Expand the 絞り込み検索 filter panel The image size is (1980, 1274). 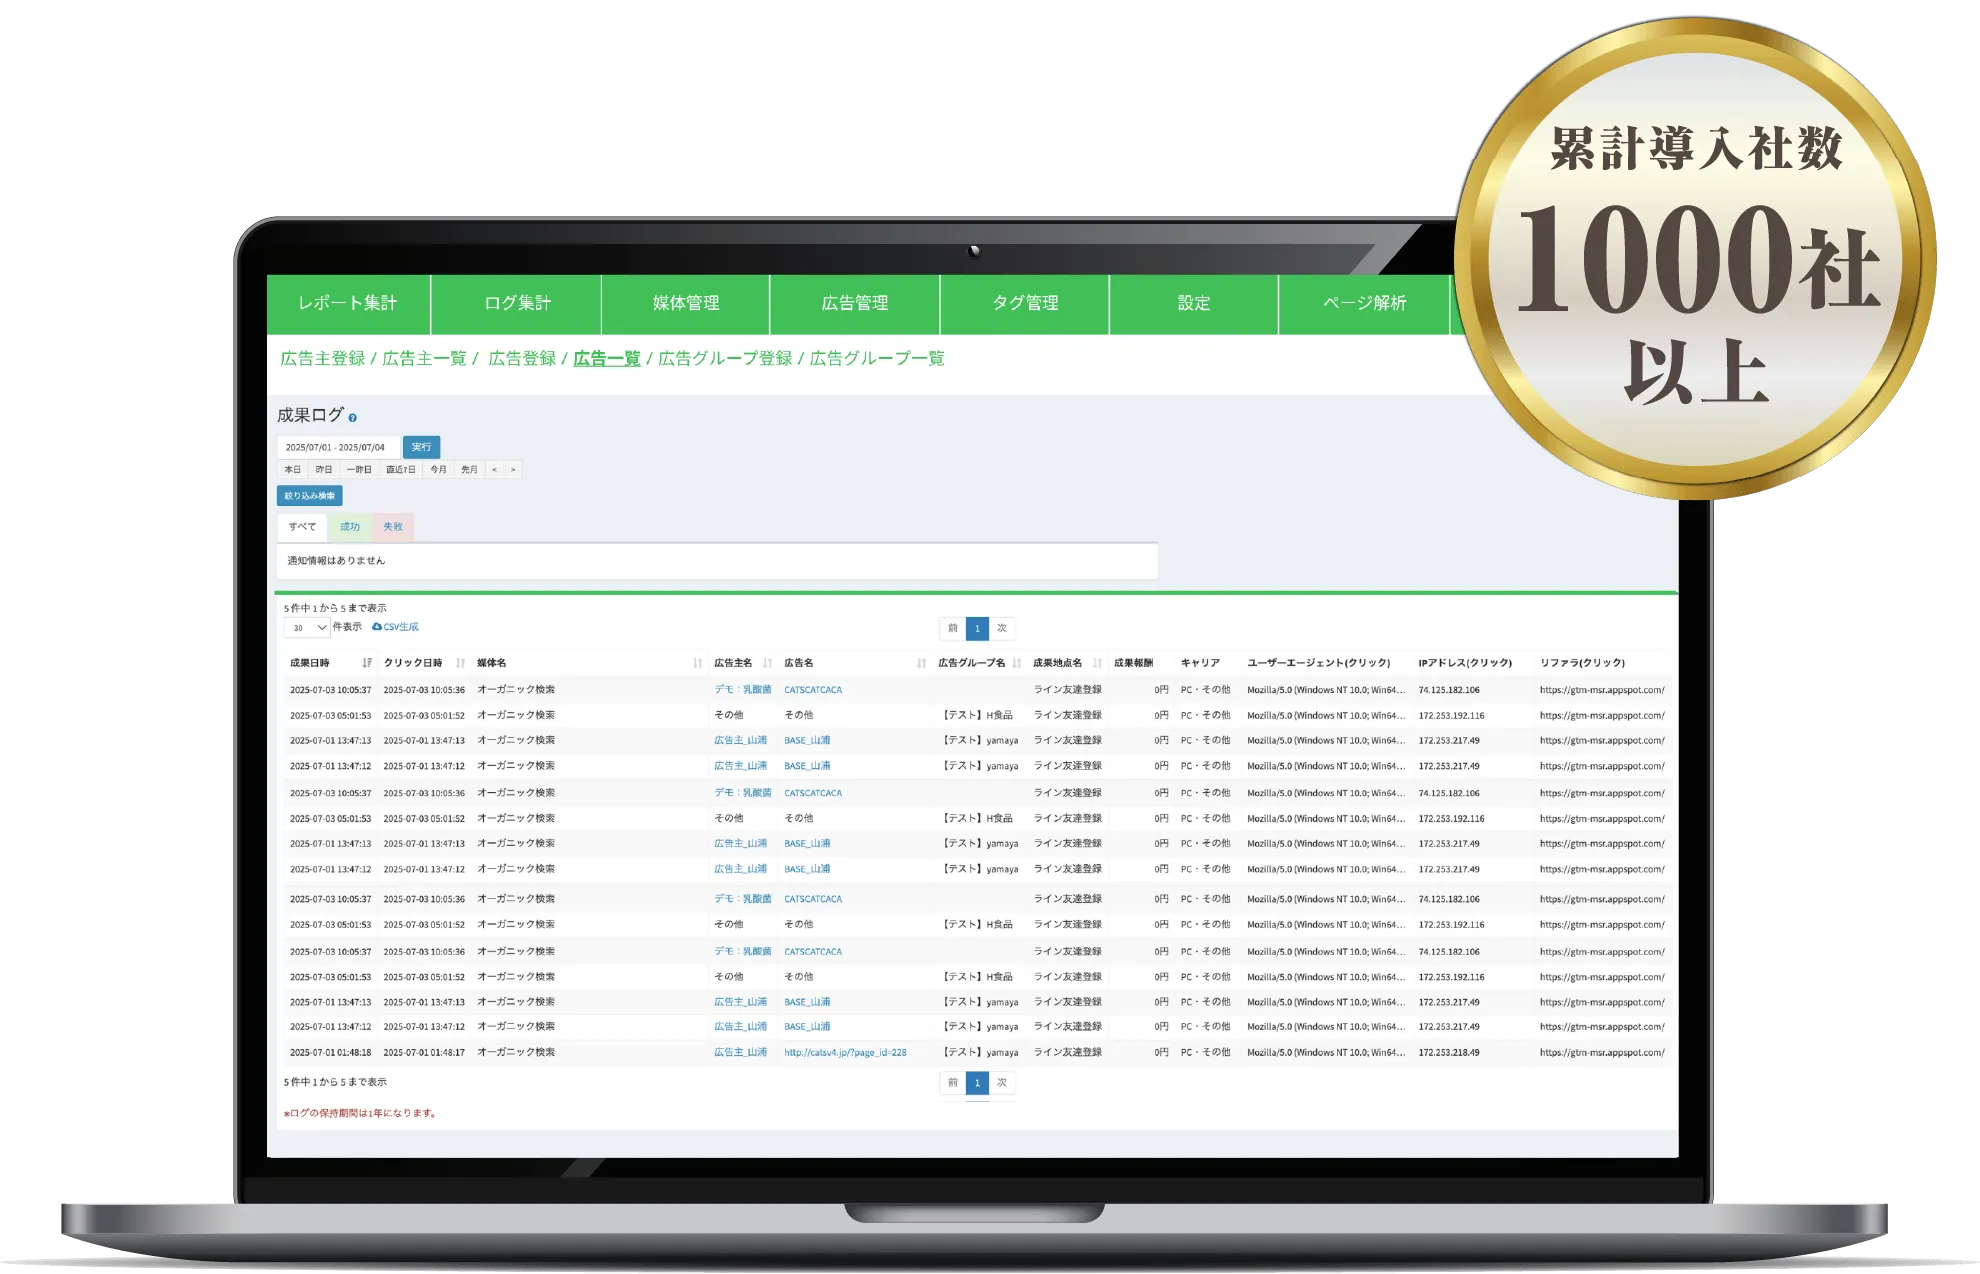pos(310,496)
